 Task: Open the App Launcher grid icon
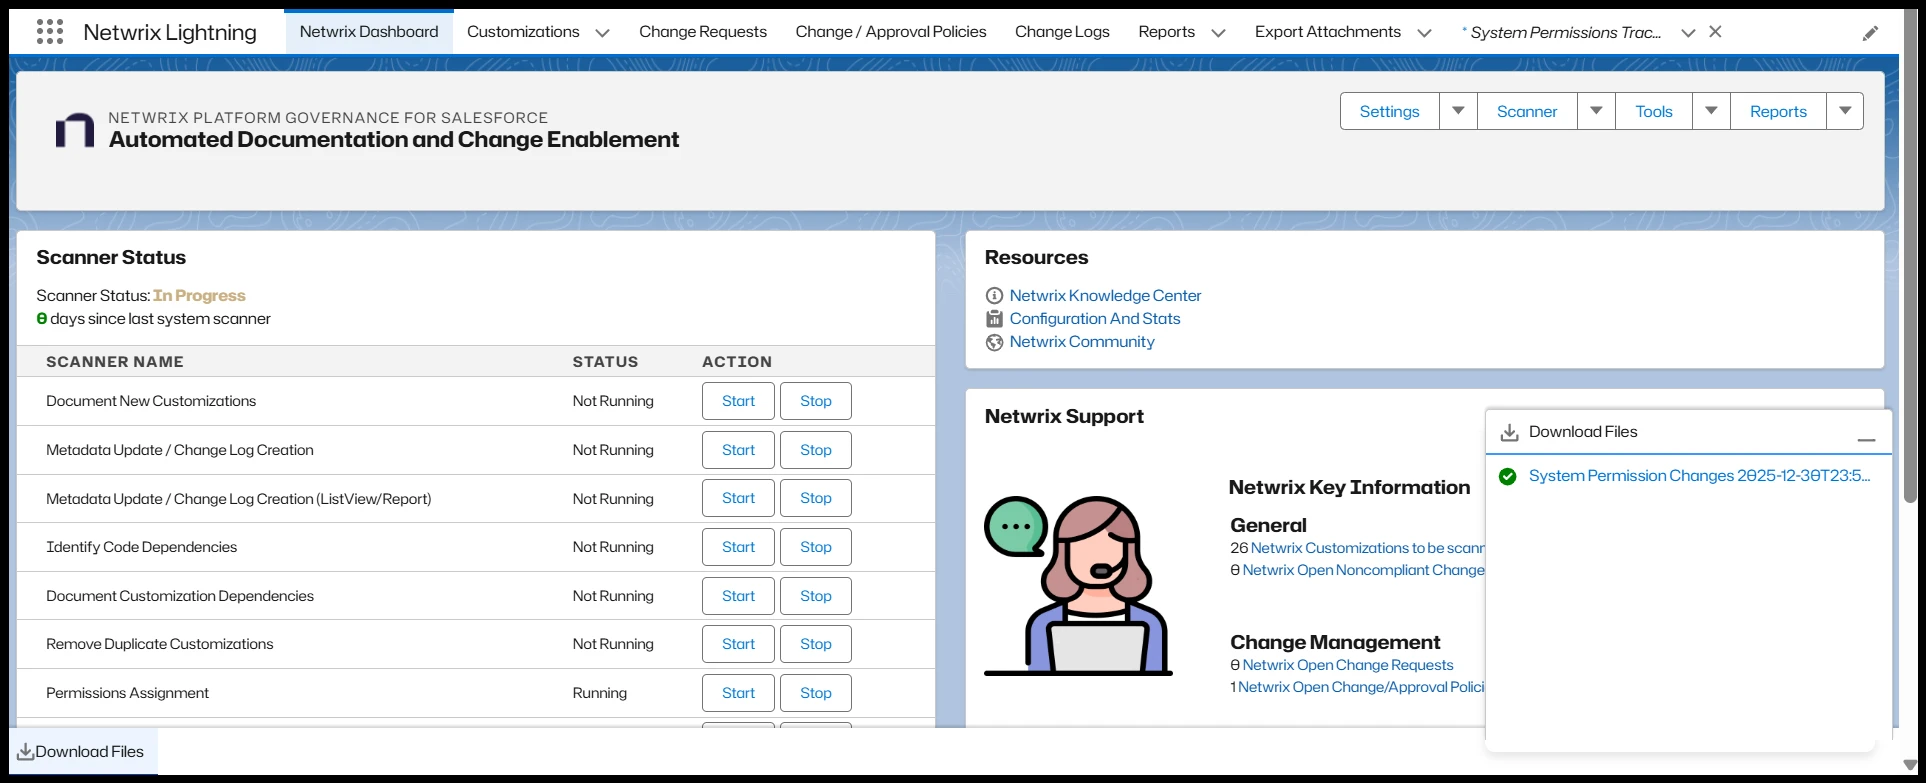coord(50,32)
